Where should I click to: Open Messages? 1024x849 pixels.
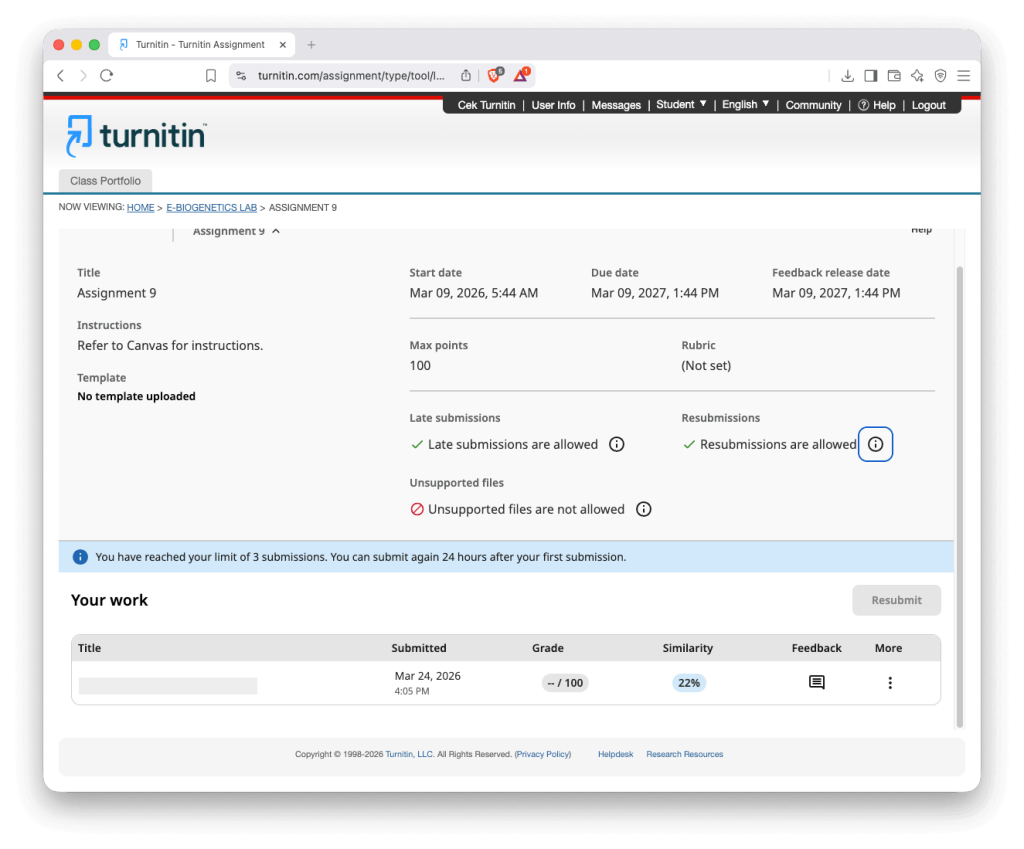[616, 105]
